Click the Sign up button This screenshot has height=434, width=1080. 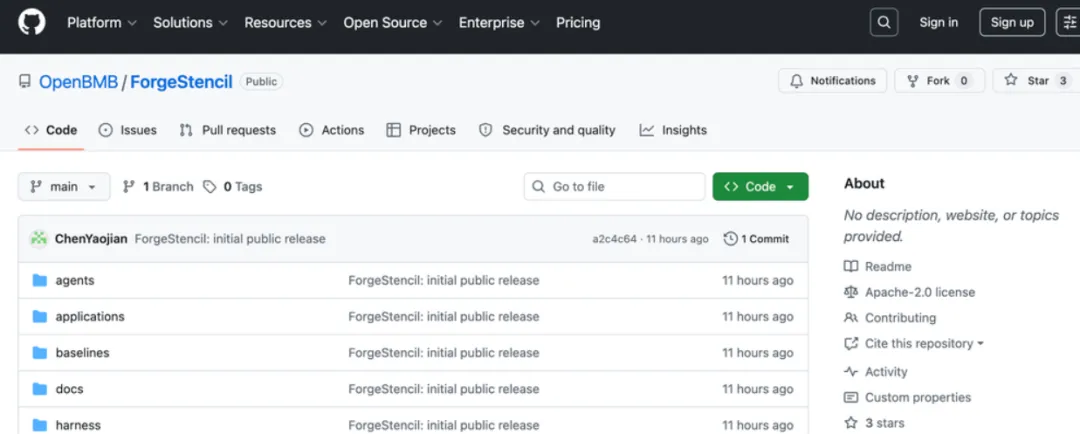[x=1012, y=22]
